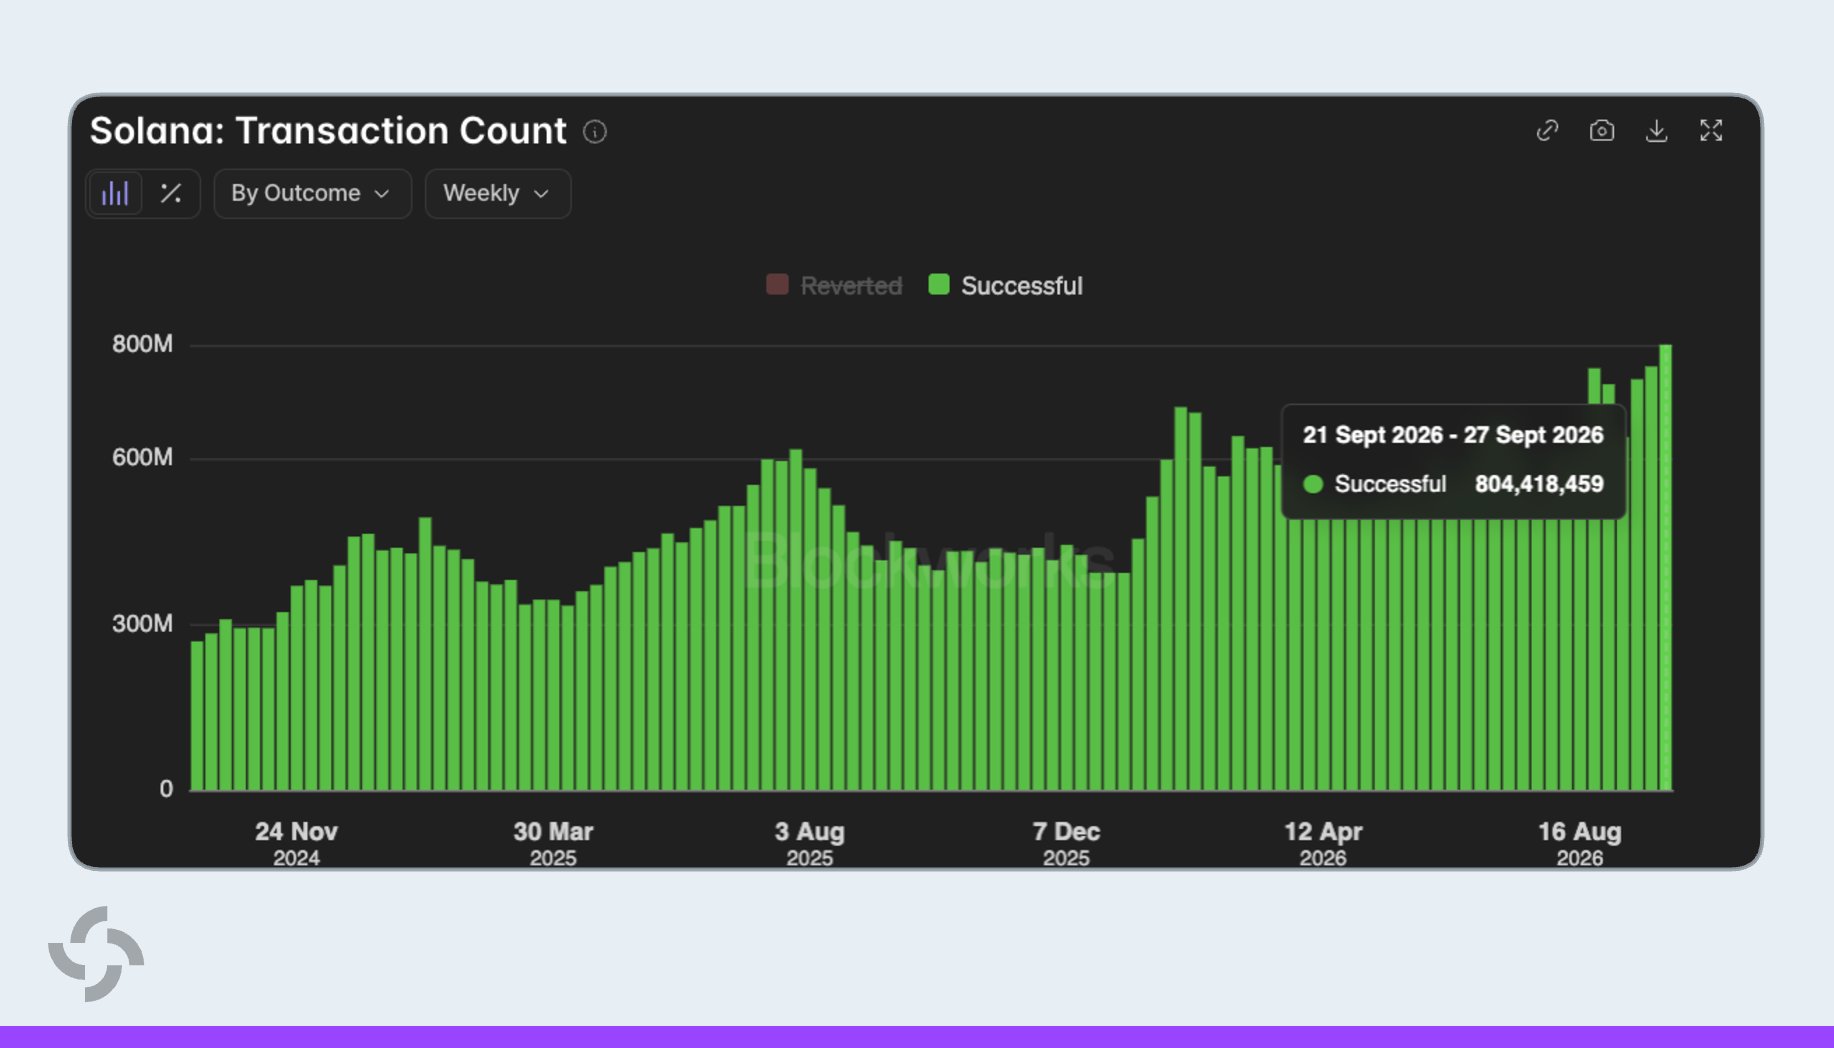
Task: Click the 24 Nov 2024 axis label
Action: coord(296,843)
